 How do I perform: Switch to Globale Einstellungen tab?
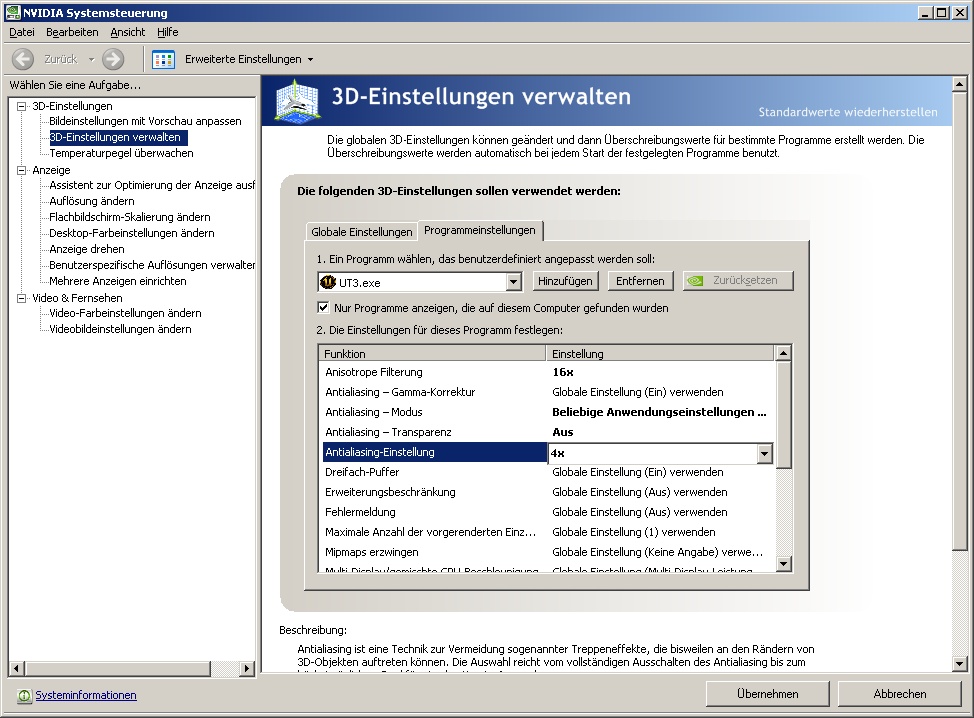362,232
